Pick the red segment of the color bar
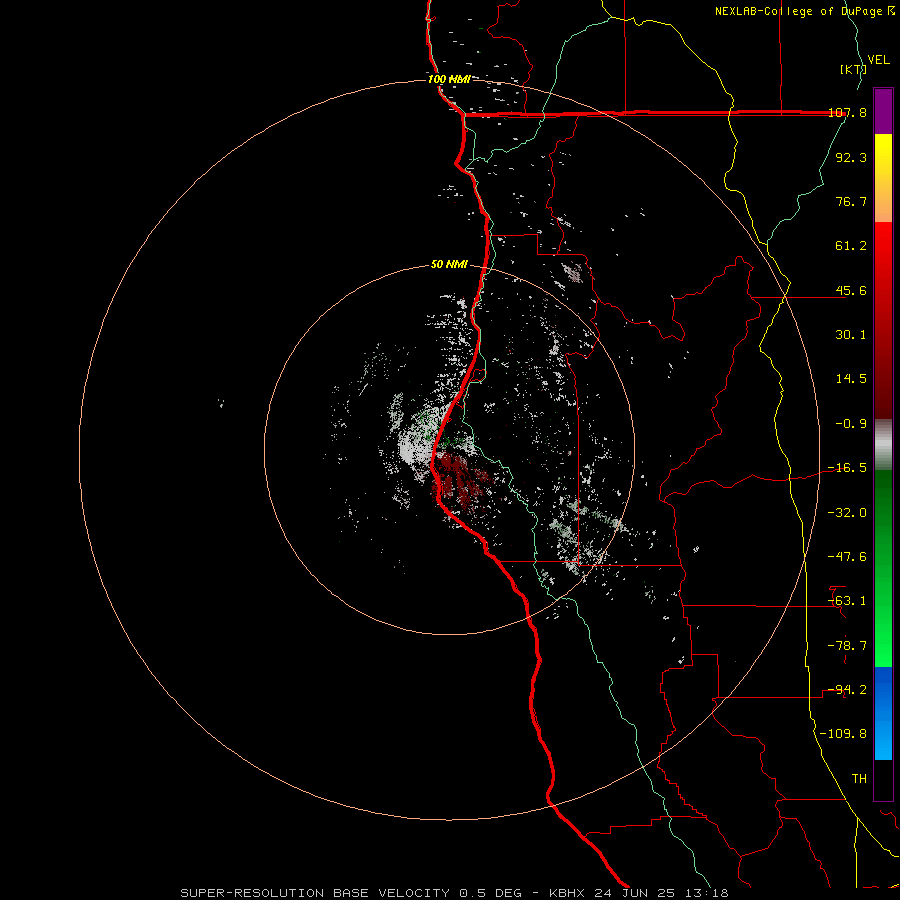 click(883, 320)
